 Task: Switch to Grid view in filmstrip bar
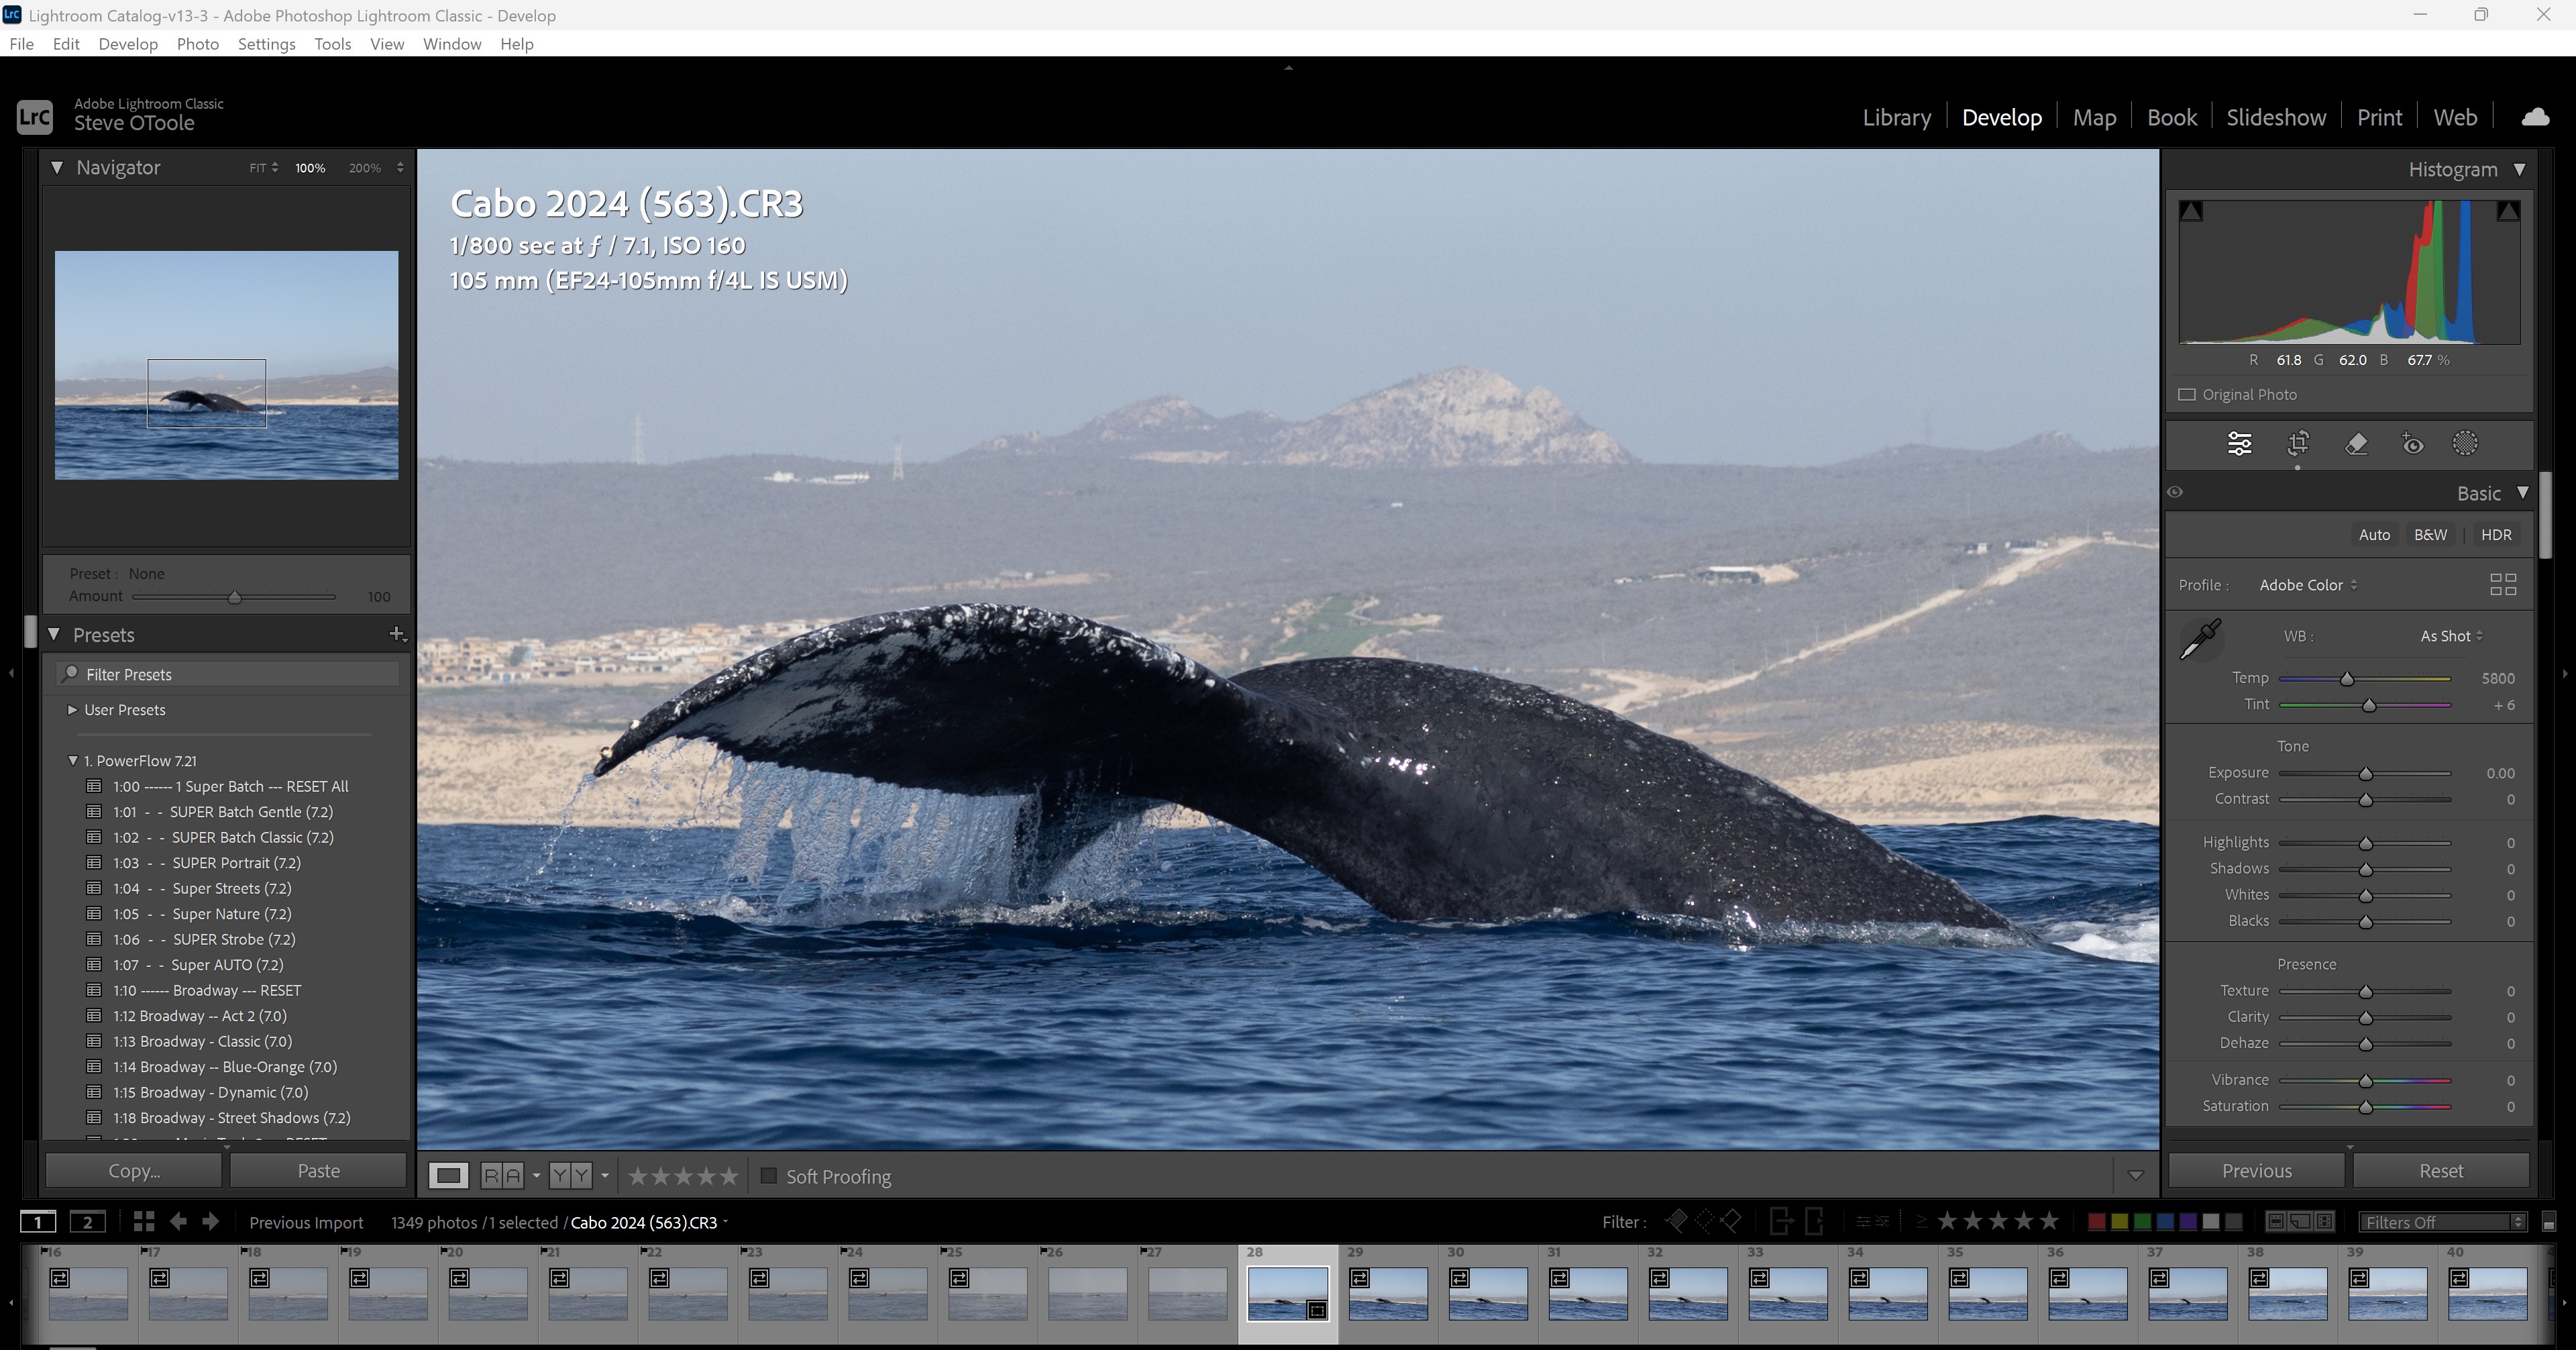pos(144,1221)
